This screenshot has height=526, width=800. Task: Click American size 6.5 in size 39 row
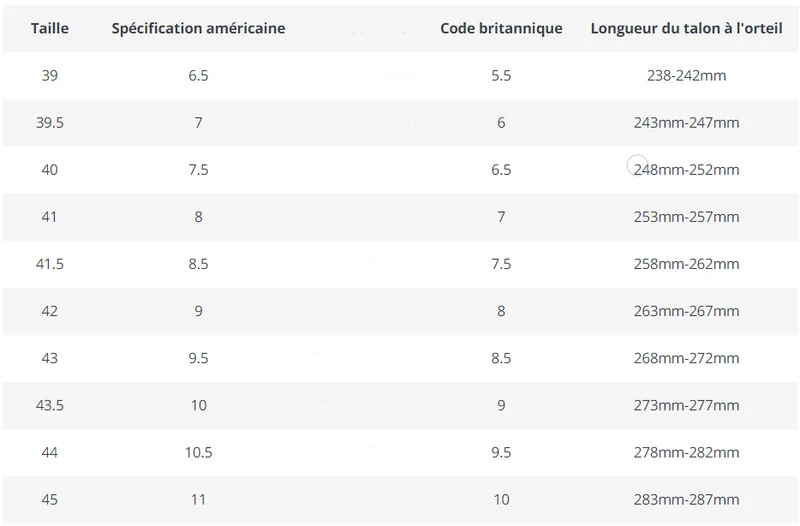click(198, 76)
